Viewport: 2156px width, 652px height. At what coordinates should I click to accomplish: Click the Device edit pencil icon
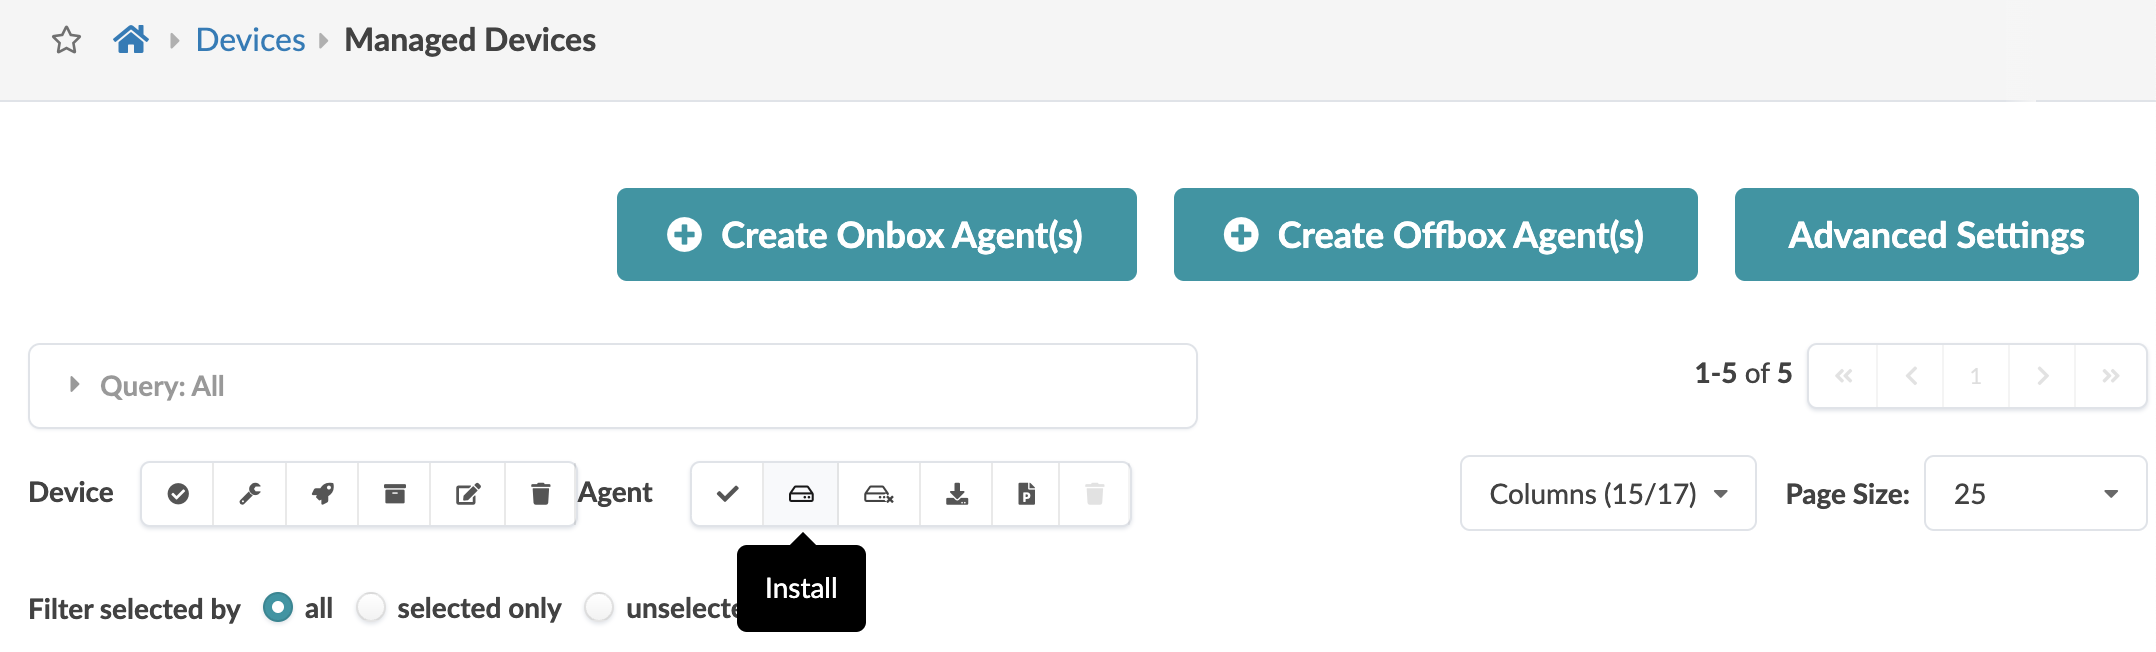(468, 494)
